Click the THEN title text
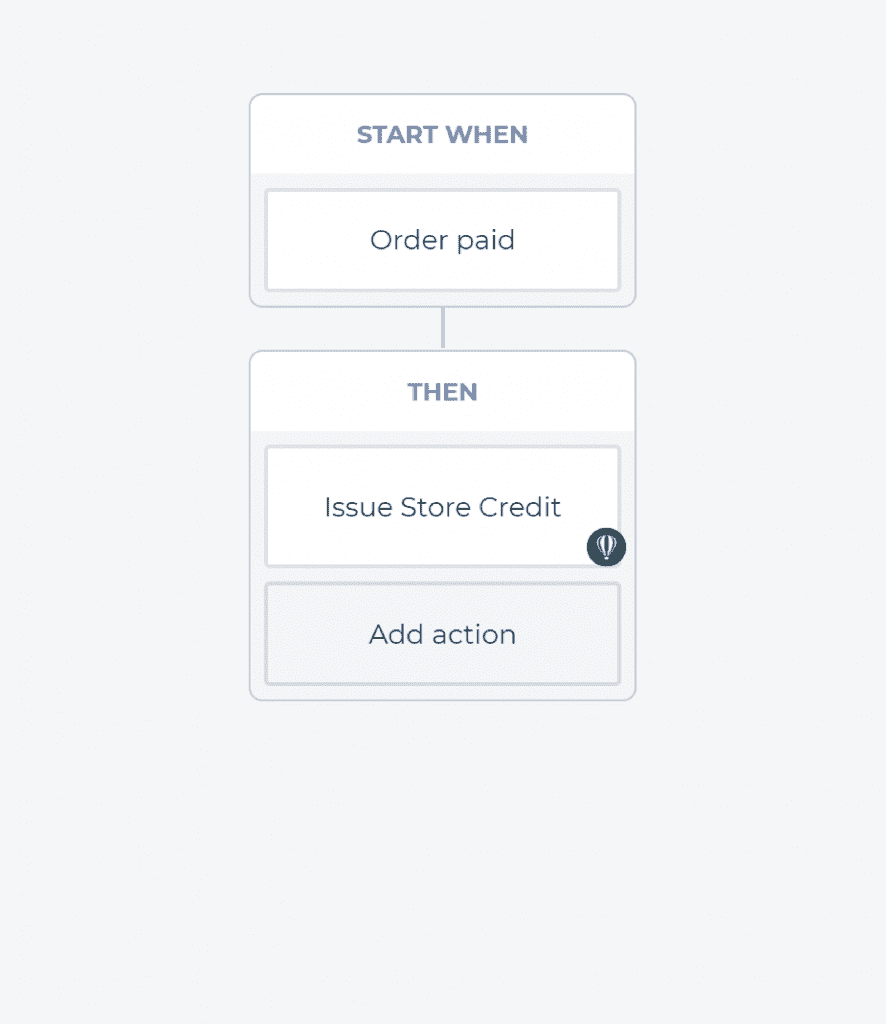 tap(442, 392)
